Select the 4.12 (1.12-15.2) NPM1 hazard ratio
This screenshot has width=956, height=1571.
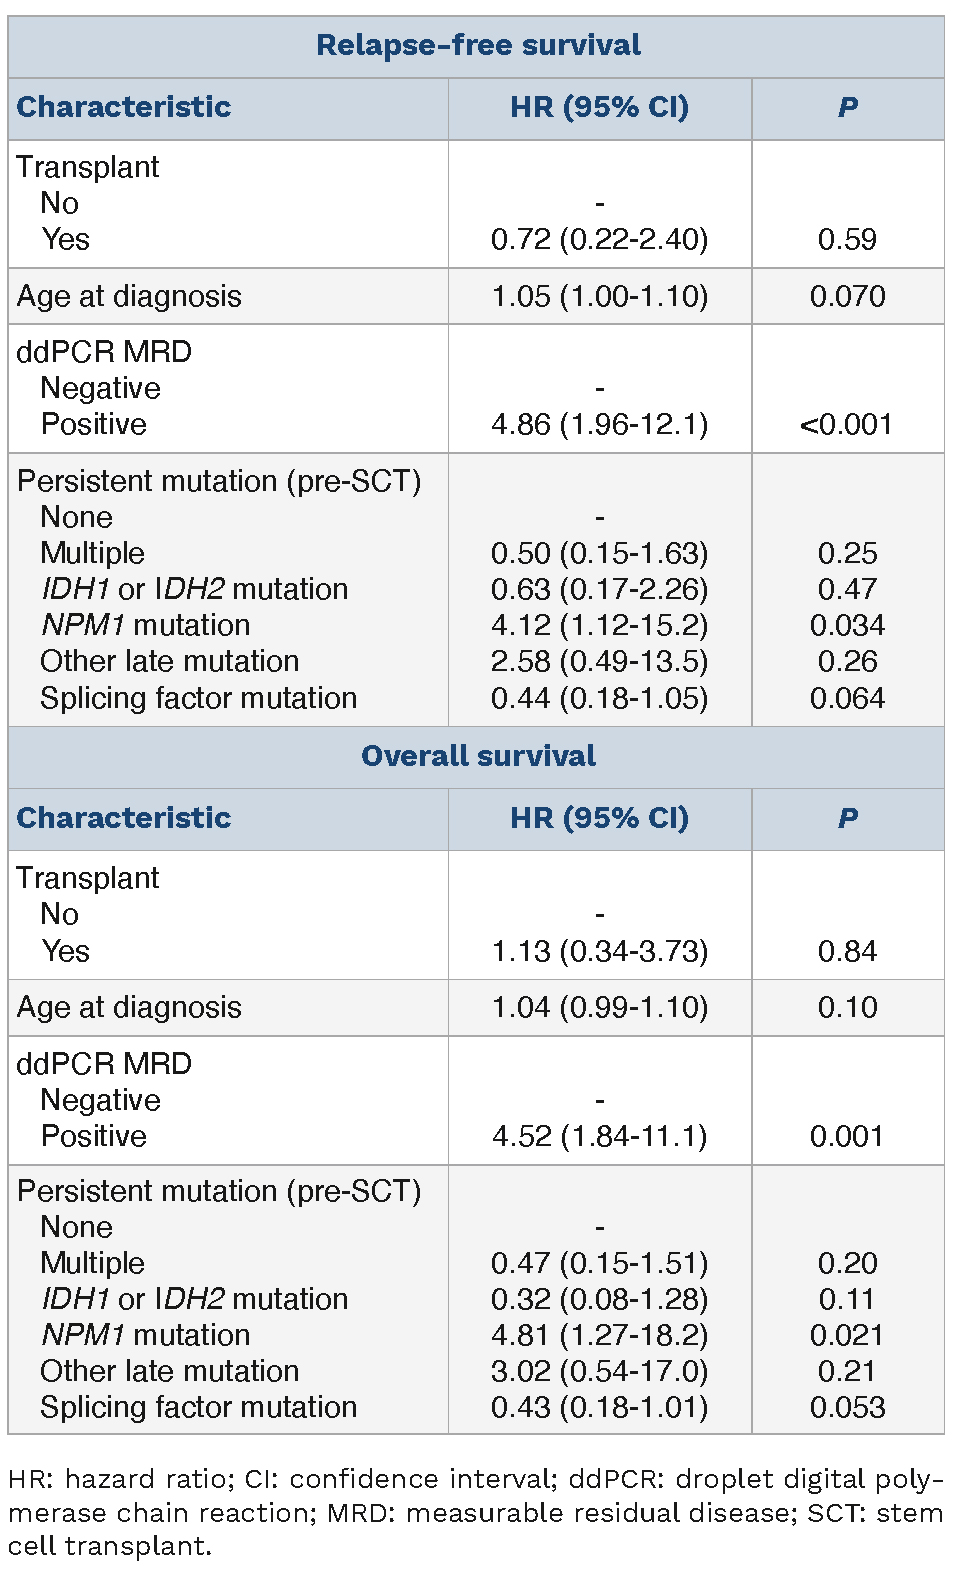click(x=599, y=626)
